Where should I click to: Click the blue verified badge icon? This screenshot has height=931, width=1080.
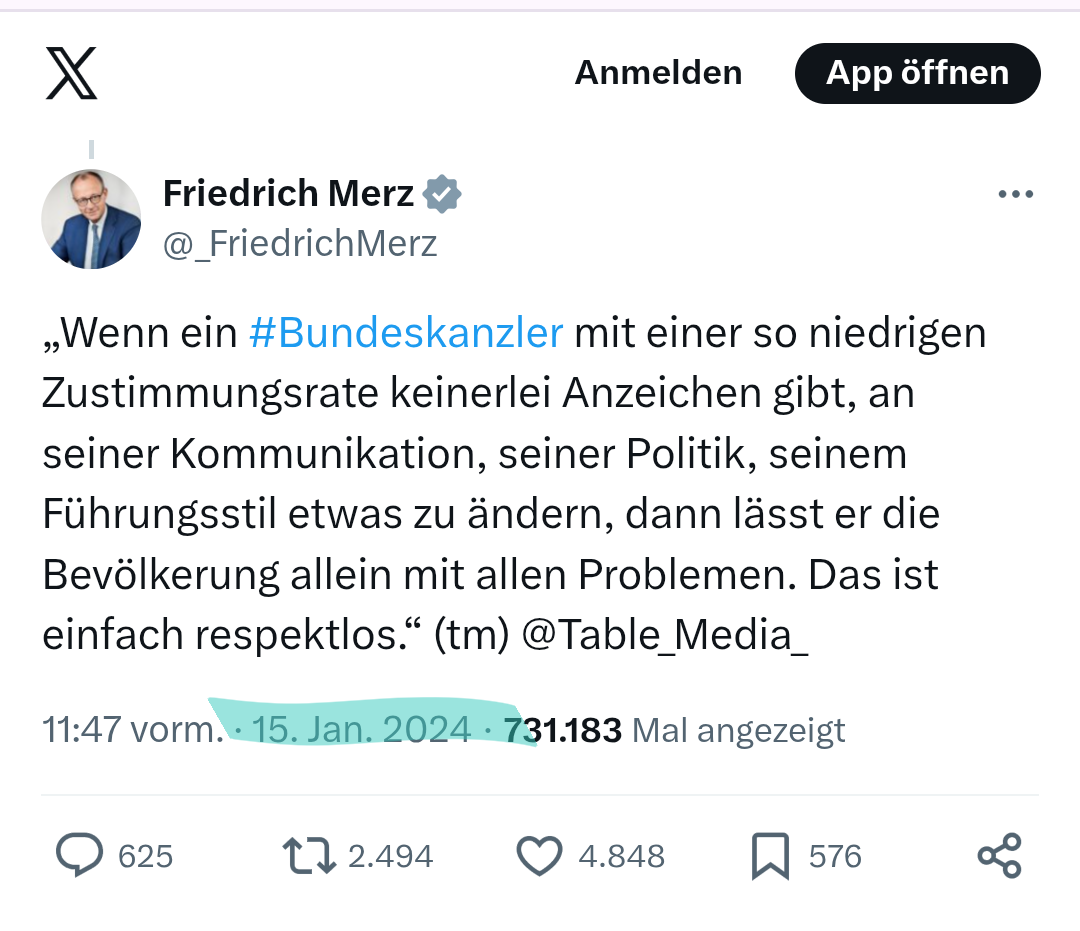[442, 194]
